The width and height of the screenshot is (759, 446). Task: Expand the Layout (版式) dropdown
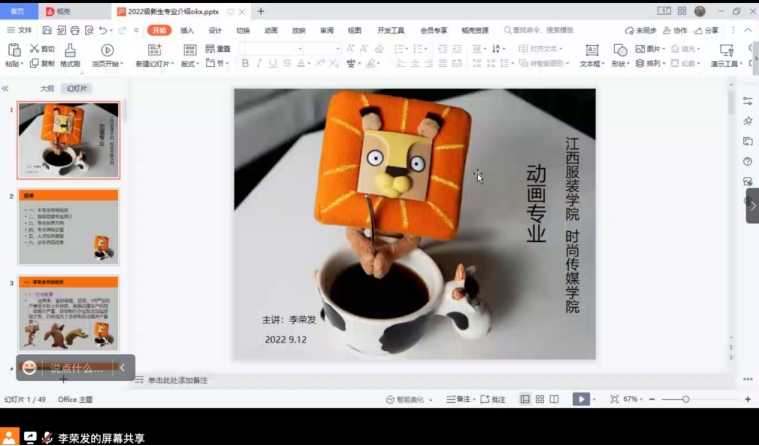coord(190,63)
